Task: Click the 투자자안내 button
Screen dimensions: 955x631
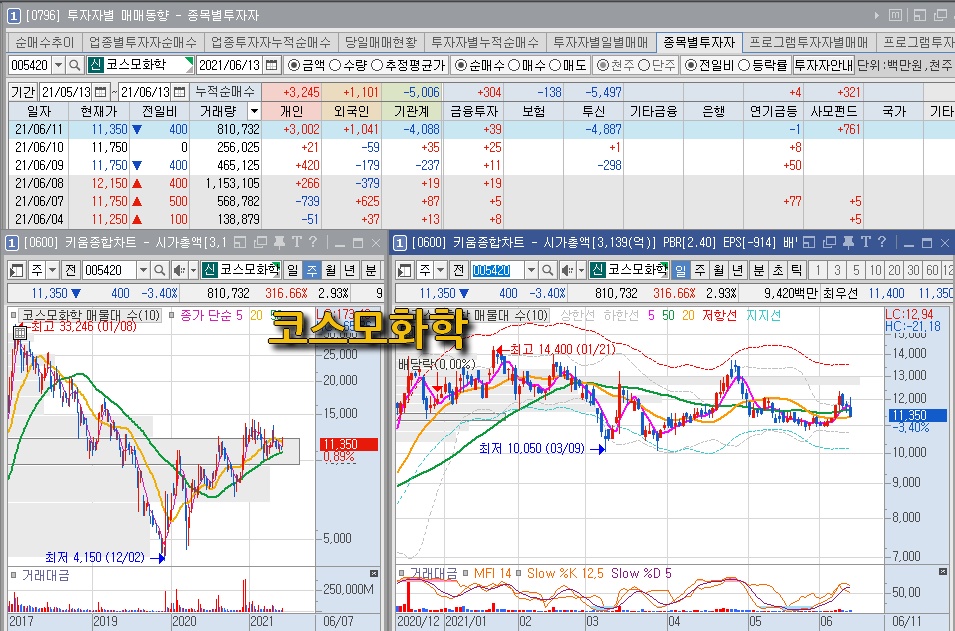Action: pyautogui.click(x=823, y=65)
